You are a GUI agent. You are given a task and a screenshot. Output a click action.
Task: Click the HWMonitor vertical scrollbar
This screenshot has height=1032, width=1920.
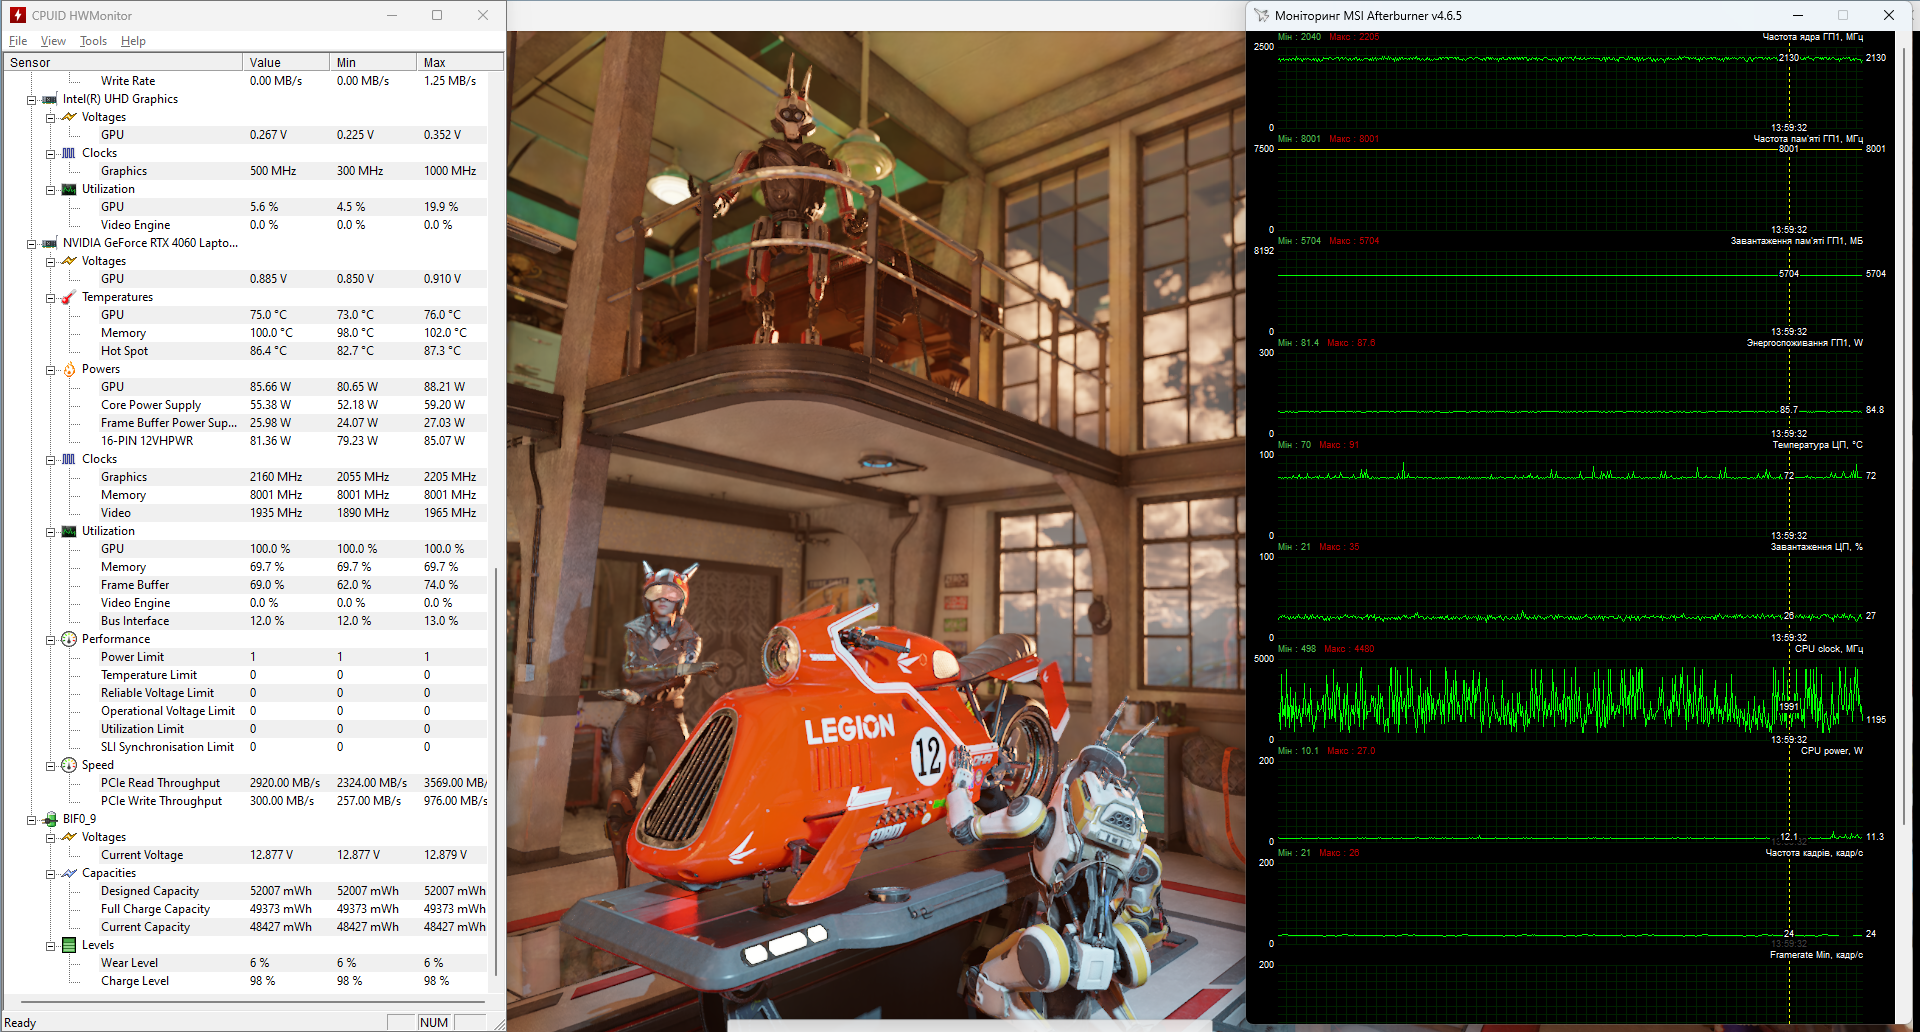pyautogui.click(x=496, y=770)
